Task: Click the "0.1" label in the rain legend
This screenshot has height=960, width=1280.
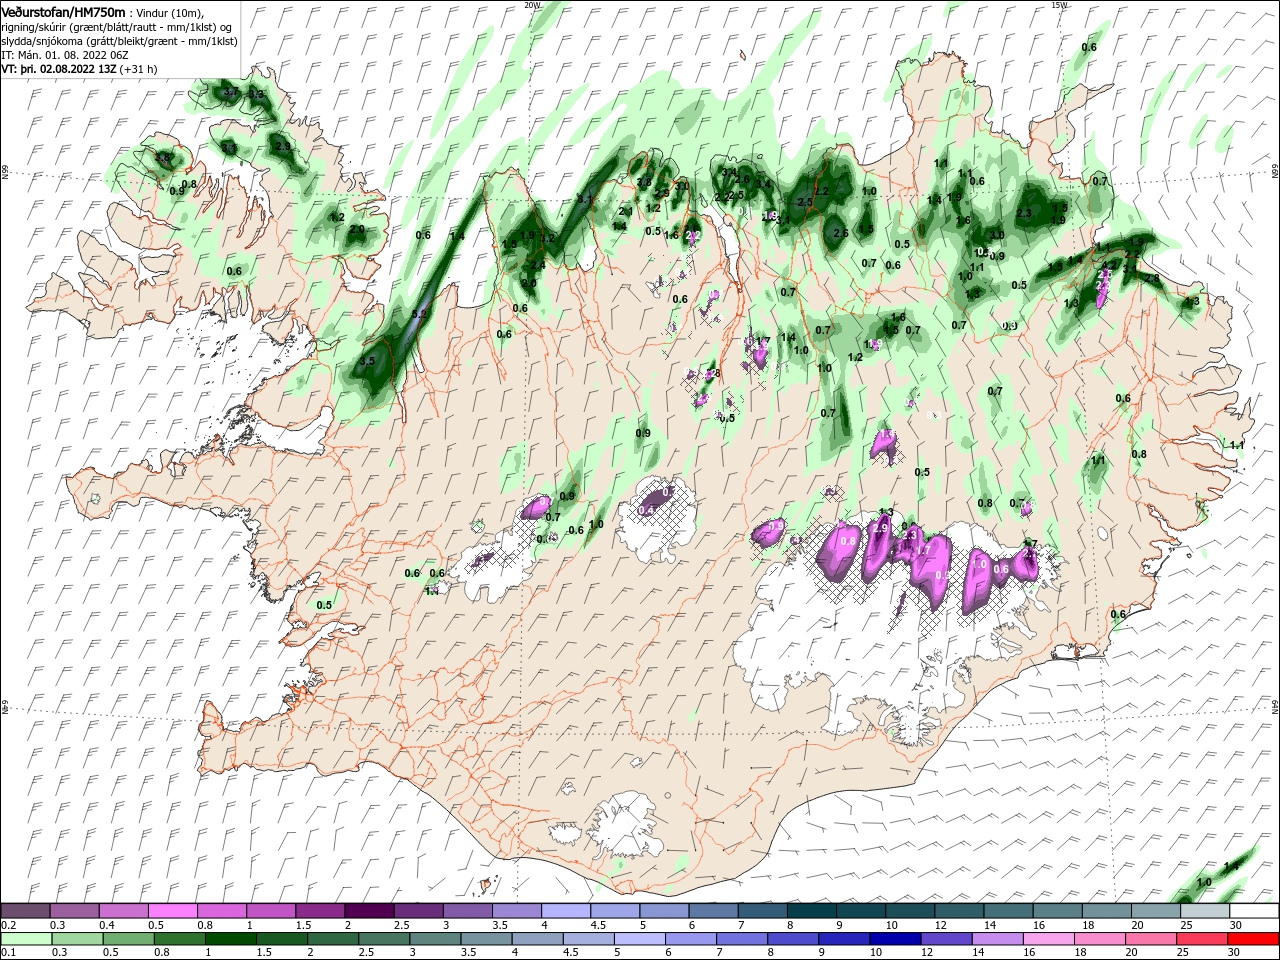Action: [x=9, y=953]
